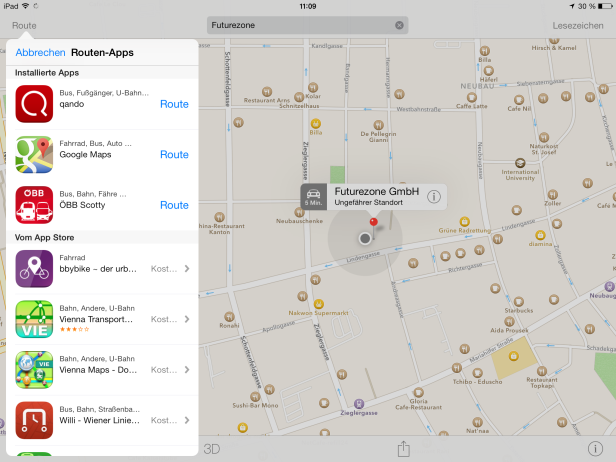Tap the Caffe Latte marker
The image size is (616, 462).
click(x=472, y=97)
